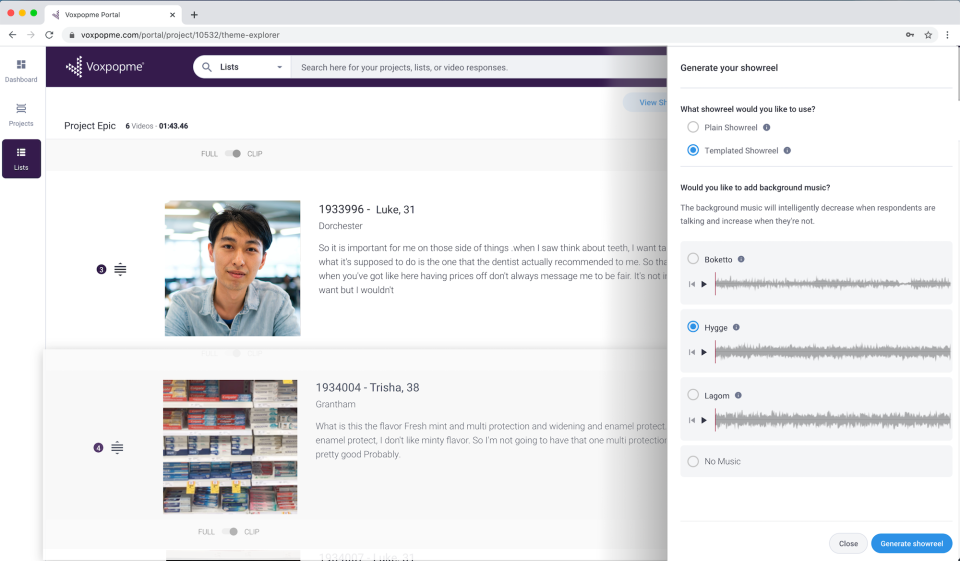Image resolution: width=960 pixels, height=561 pixels.
Task: Choose Boketto background music
Action: coord(693,259)
